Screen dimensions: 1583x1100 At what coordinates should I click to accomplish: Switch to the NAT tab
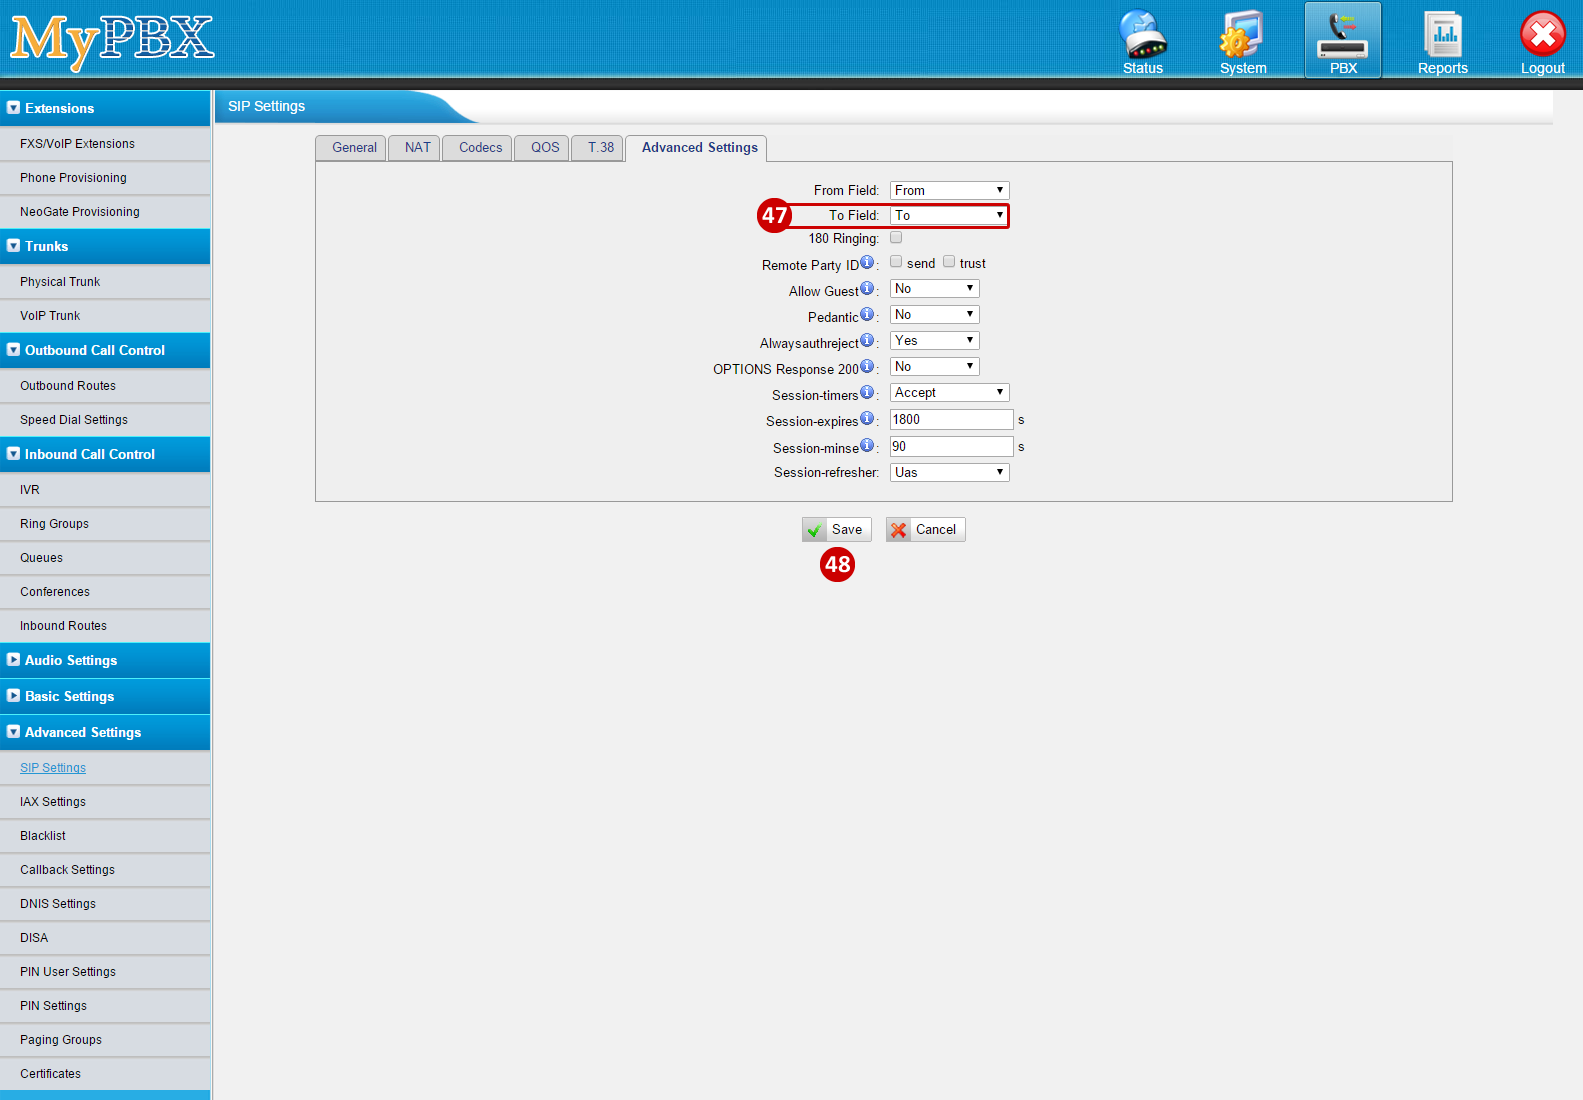(417, 148)
